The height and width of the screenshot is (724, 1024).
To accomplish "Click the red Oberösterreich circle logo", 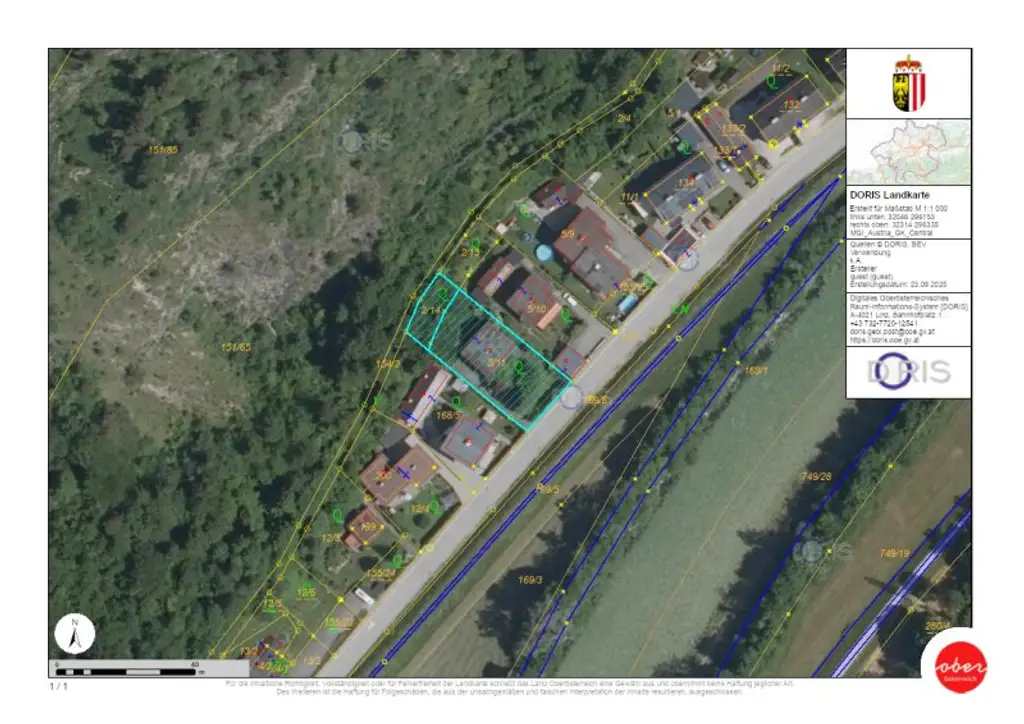I will (x=953, y=664).
